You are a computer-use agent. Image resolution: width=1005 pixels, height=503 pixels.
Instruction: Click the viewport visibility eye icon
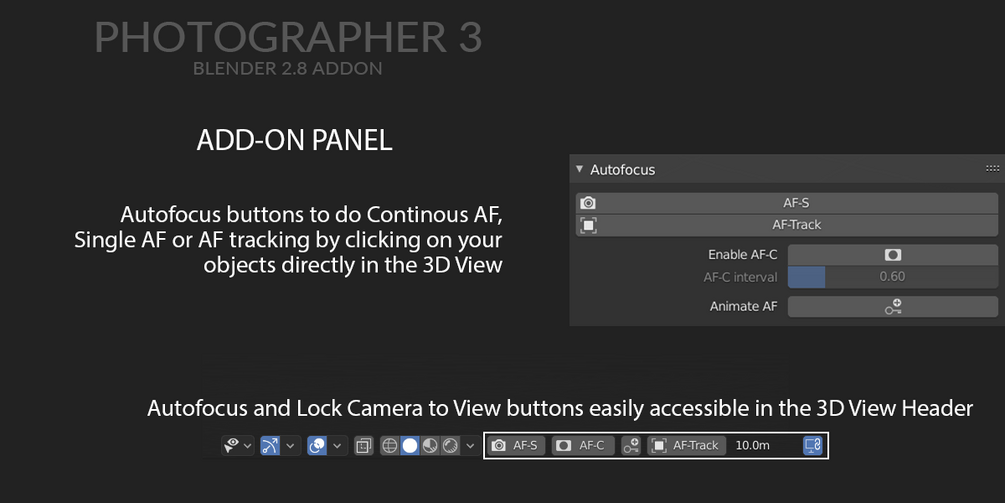(231, 445)
